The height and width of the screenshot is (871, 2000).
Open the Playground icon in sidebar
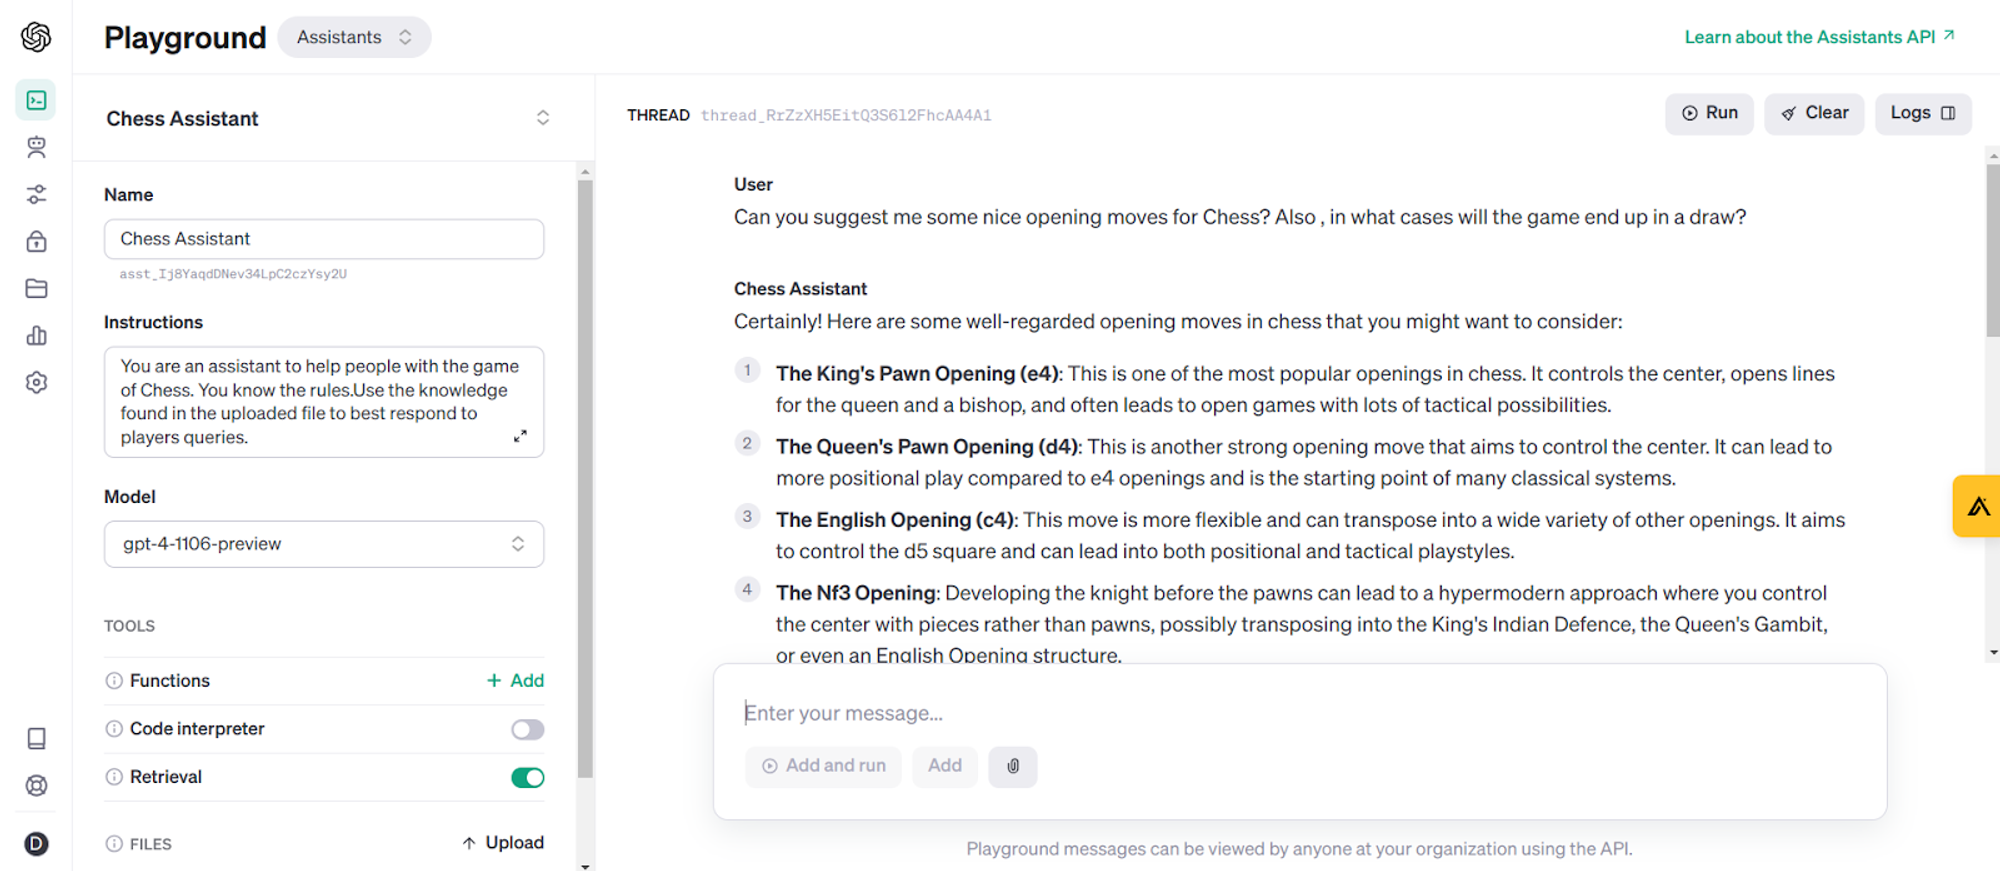pos(36,100)
